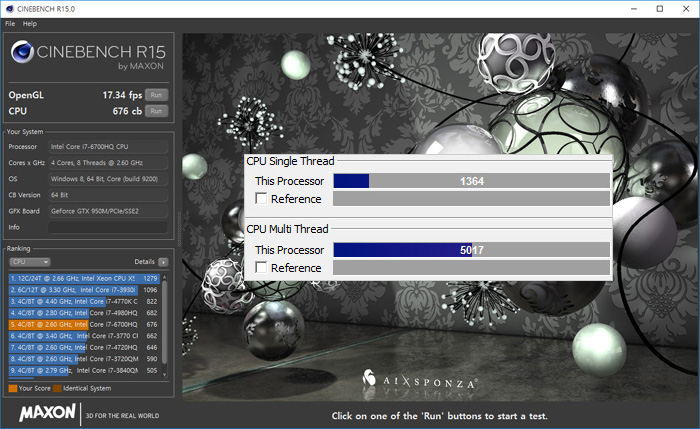Image resolution: width=700 pixels, height=429 pixels.
Task: Maximize the Cinebench window
Action: (x=660, y=9)
